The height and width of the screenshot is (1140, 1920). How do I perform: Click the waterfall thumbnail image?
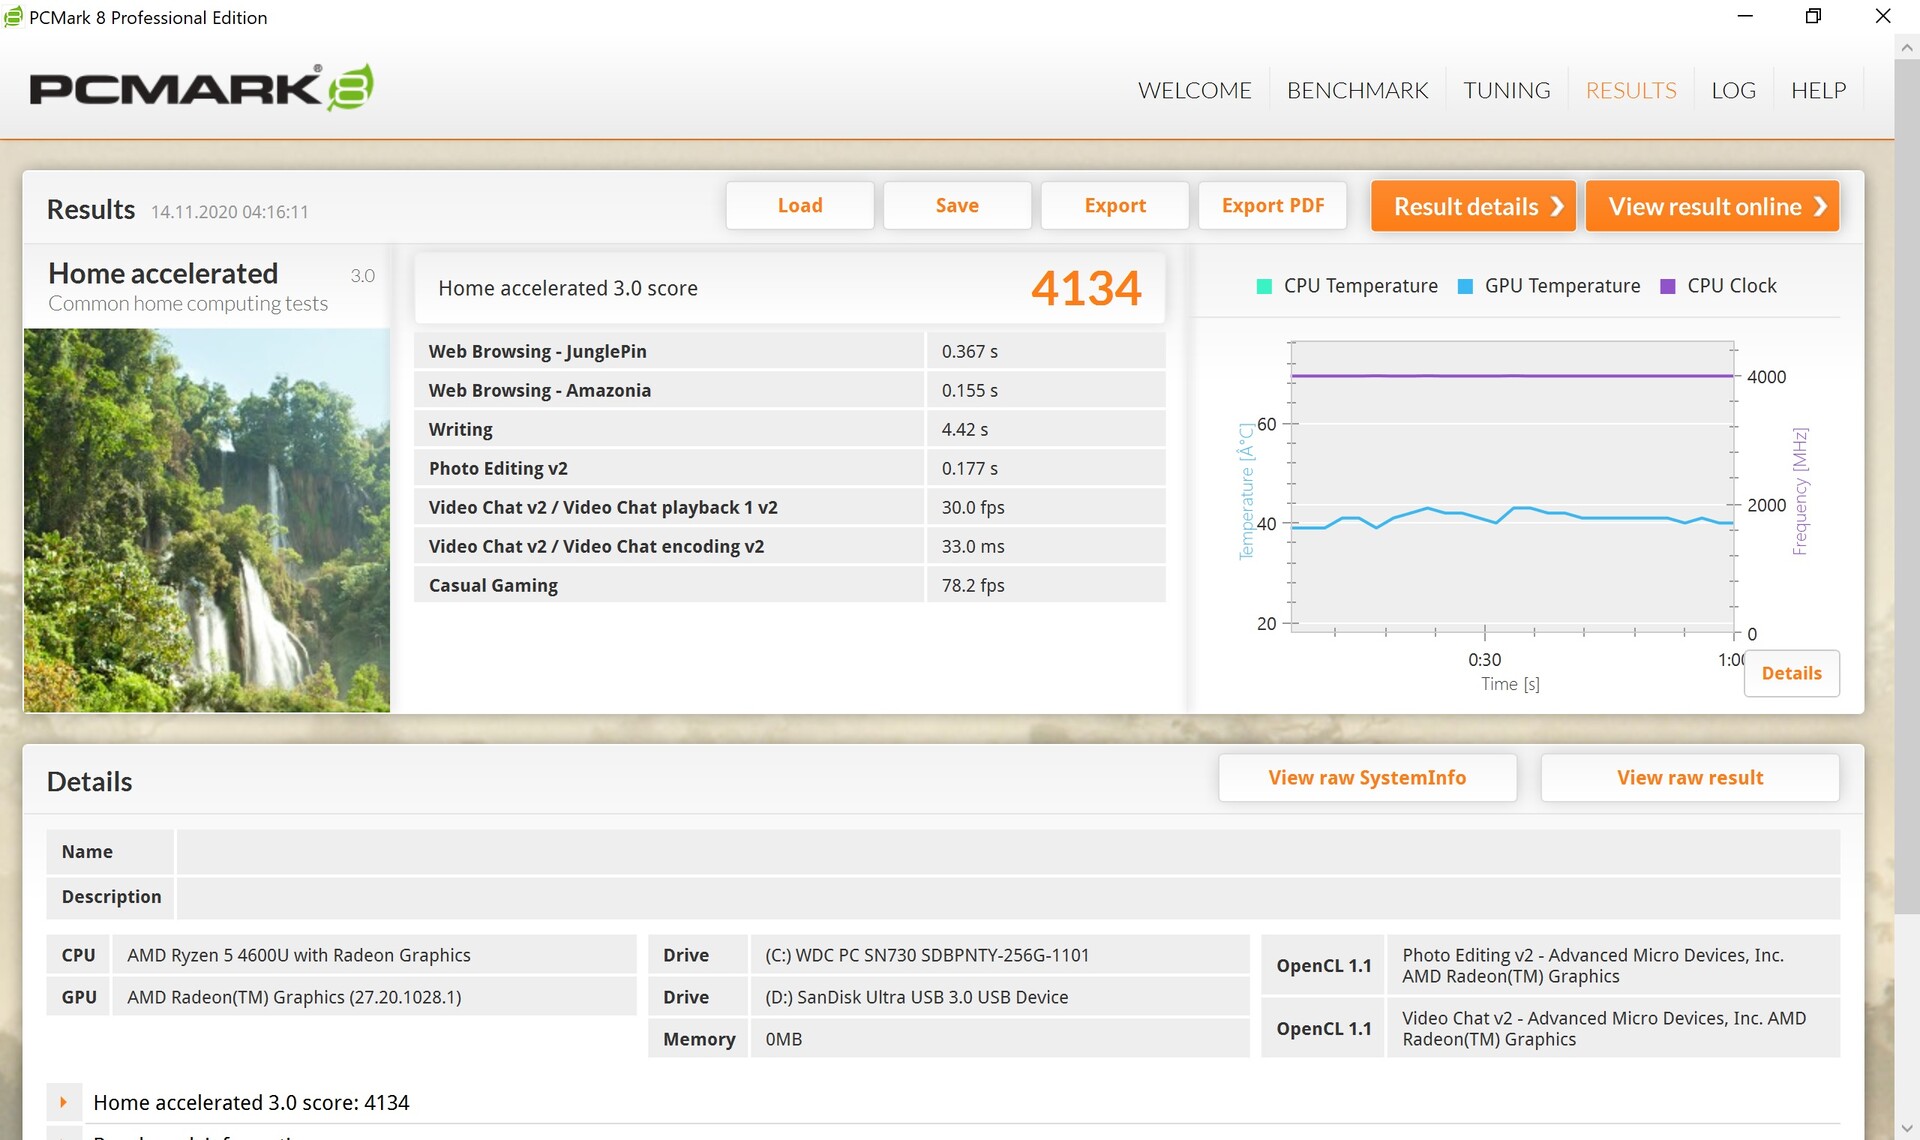point(207,520)
